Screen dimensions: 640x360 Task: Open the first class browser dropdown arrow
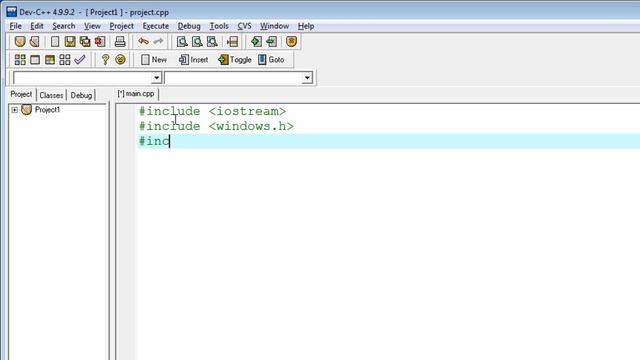157,78
